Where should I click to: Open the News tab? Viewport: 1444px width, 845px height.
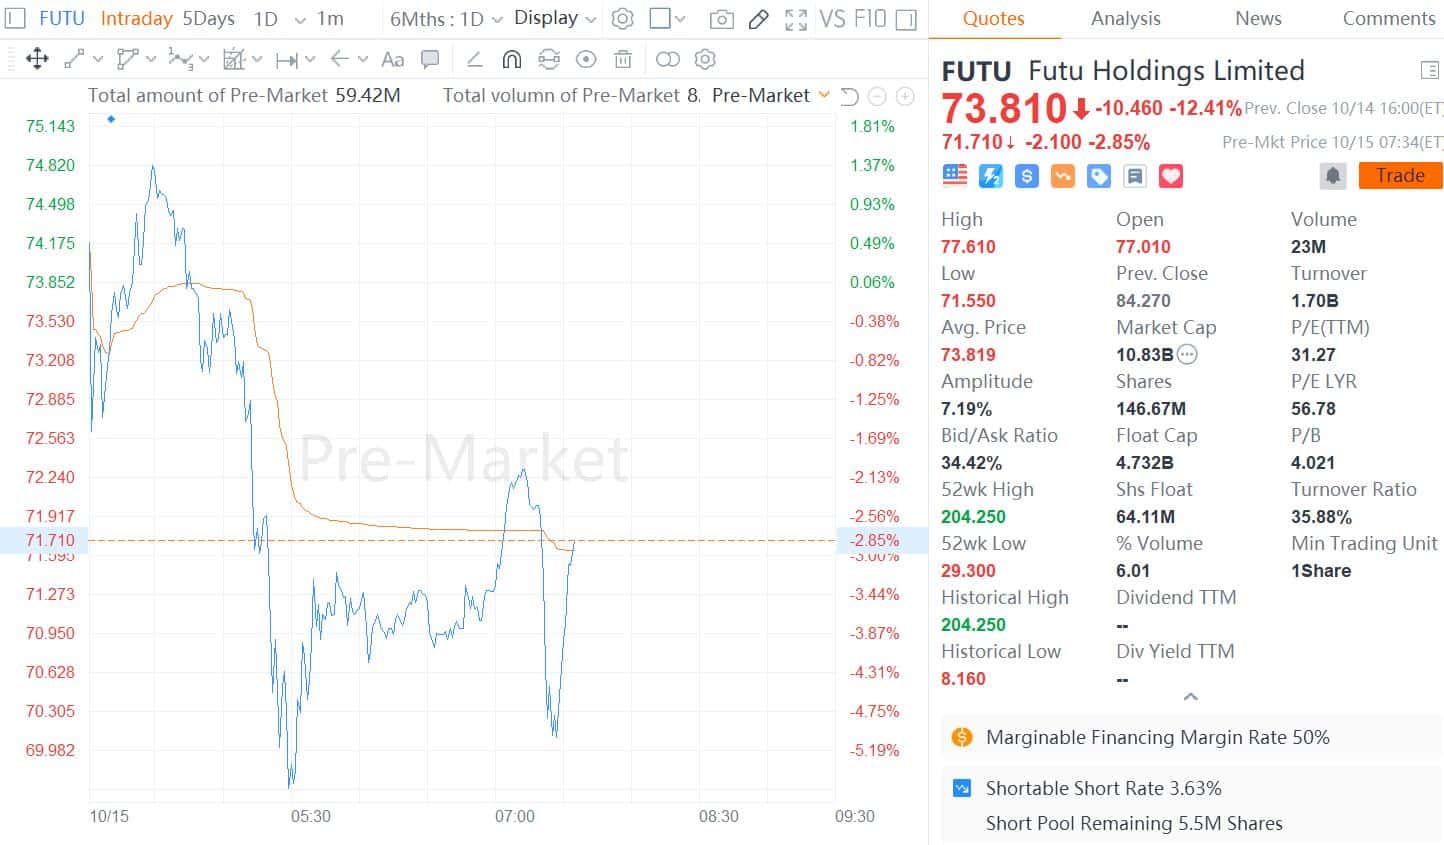pyautogui.click(x=1258, y=19)
